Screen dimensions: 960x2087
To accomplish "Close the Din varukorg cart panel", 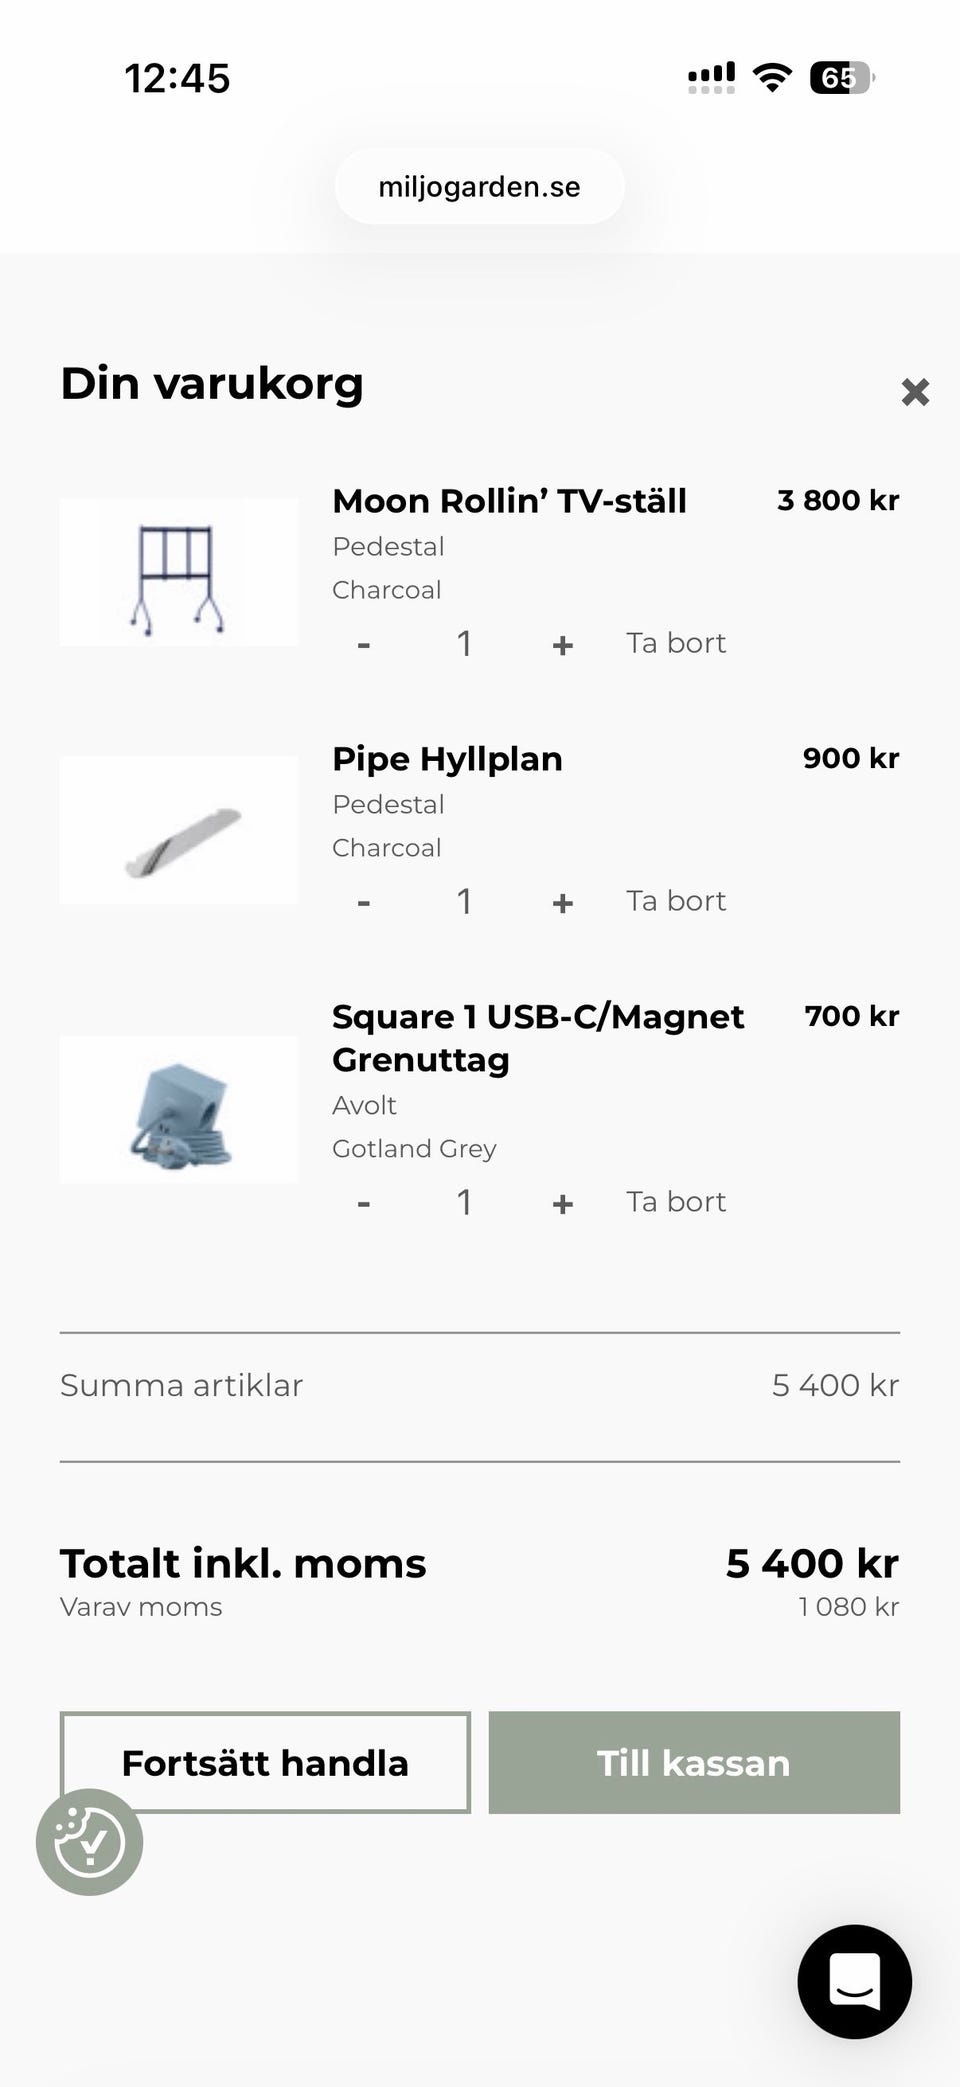I will (x=915, y=392).
